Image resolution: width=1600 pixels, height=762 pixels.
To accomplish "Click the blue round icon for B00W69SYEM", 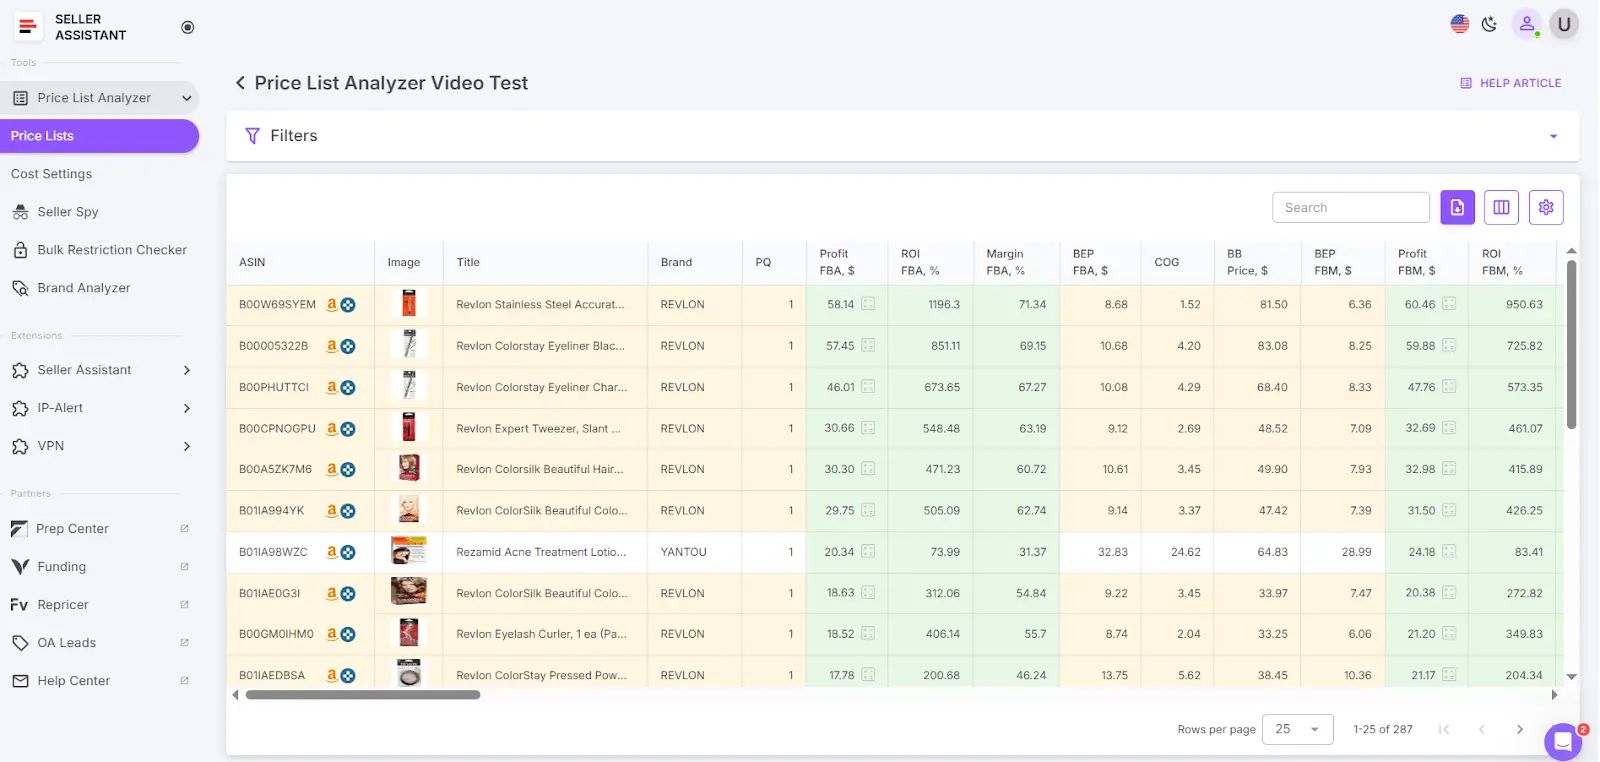I will (x=348, y=305).
